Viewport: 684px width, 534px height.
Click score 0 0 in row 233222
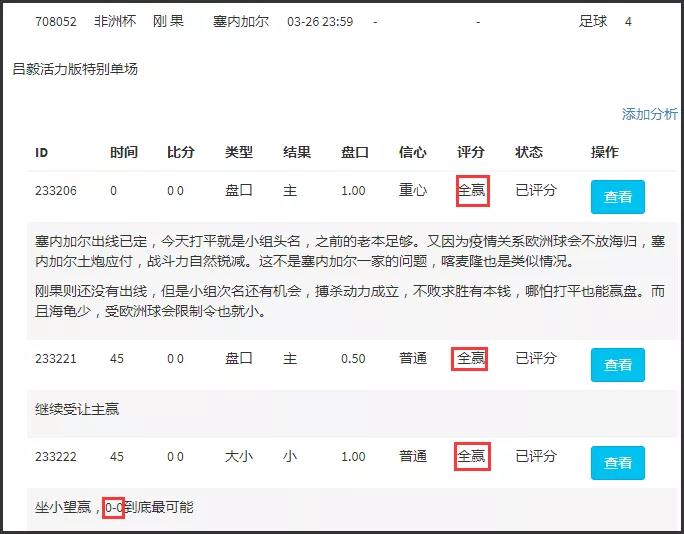click(175, 457)
